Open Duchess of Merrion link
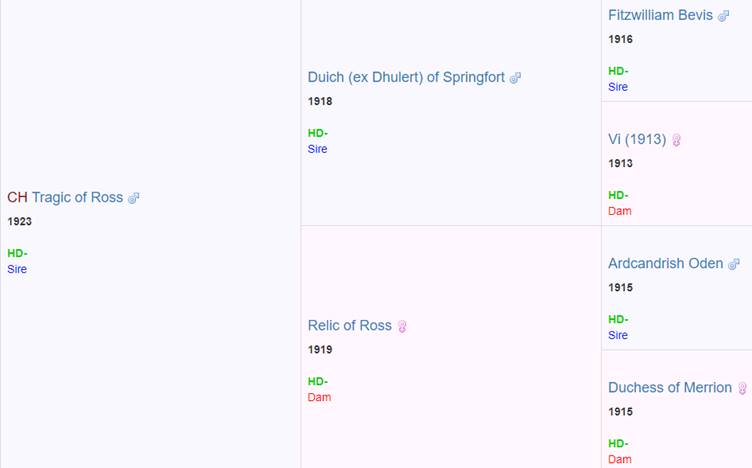The height and width of the screenshot is (468, 752). pos(670,387)
